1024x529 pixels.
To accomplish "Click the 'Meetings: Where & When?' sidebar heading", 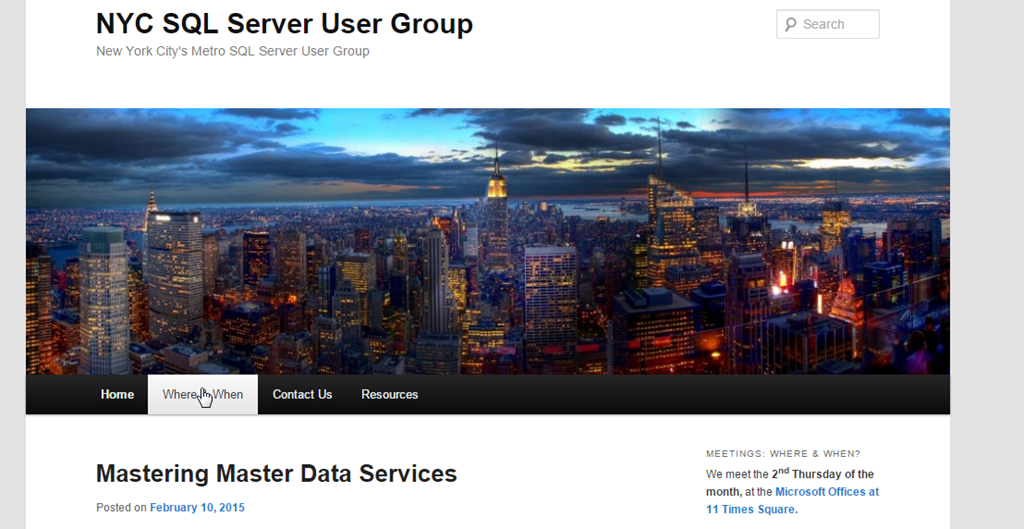I will 783,454.
